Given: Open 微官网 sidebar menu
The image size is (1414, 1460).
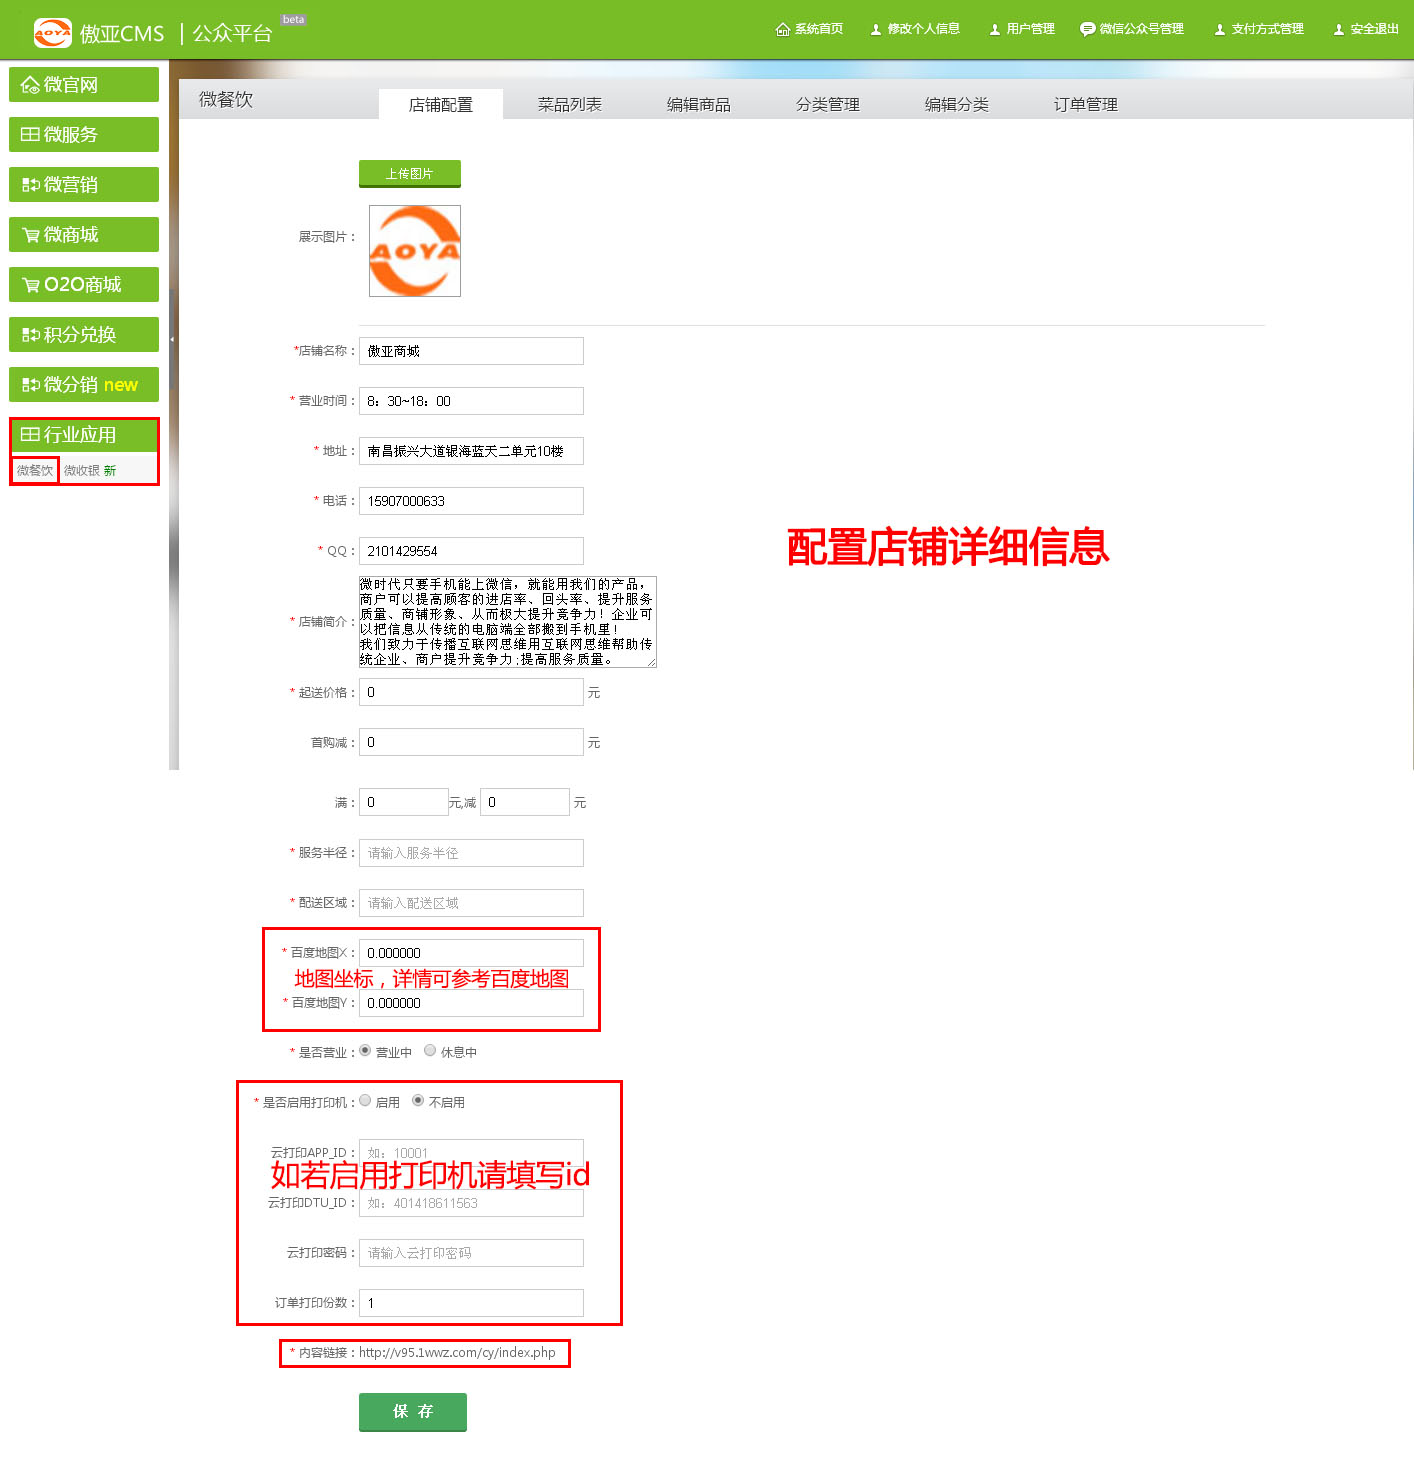Looking at the screenshot, I should (x=84, y=85).
